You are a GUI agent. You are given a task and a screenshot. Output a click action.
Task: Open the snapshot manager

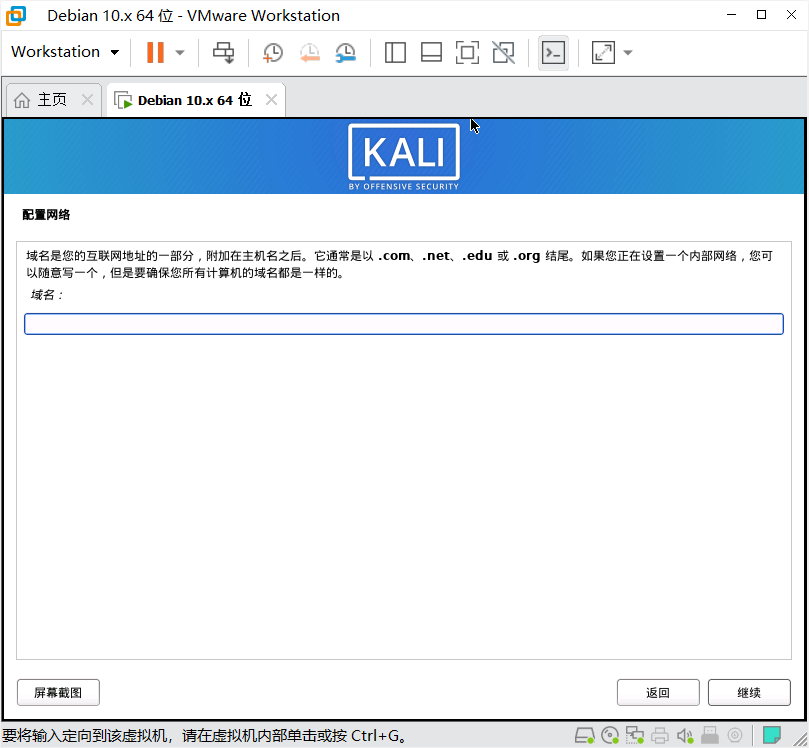(x=345, y=53)
